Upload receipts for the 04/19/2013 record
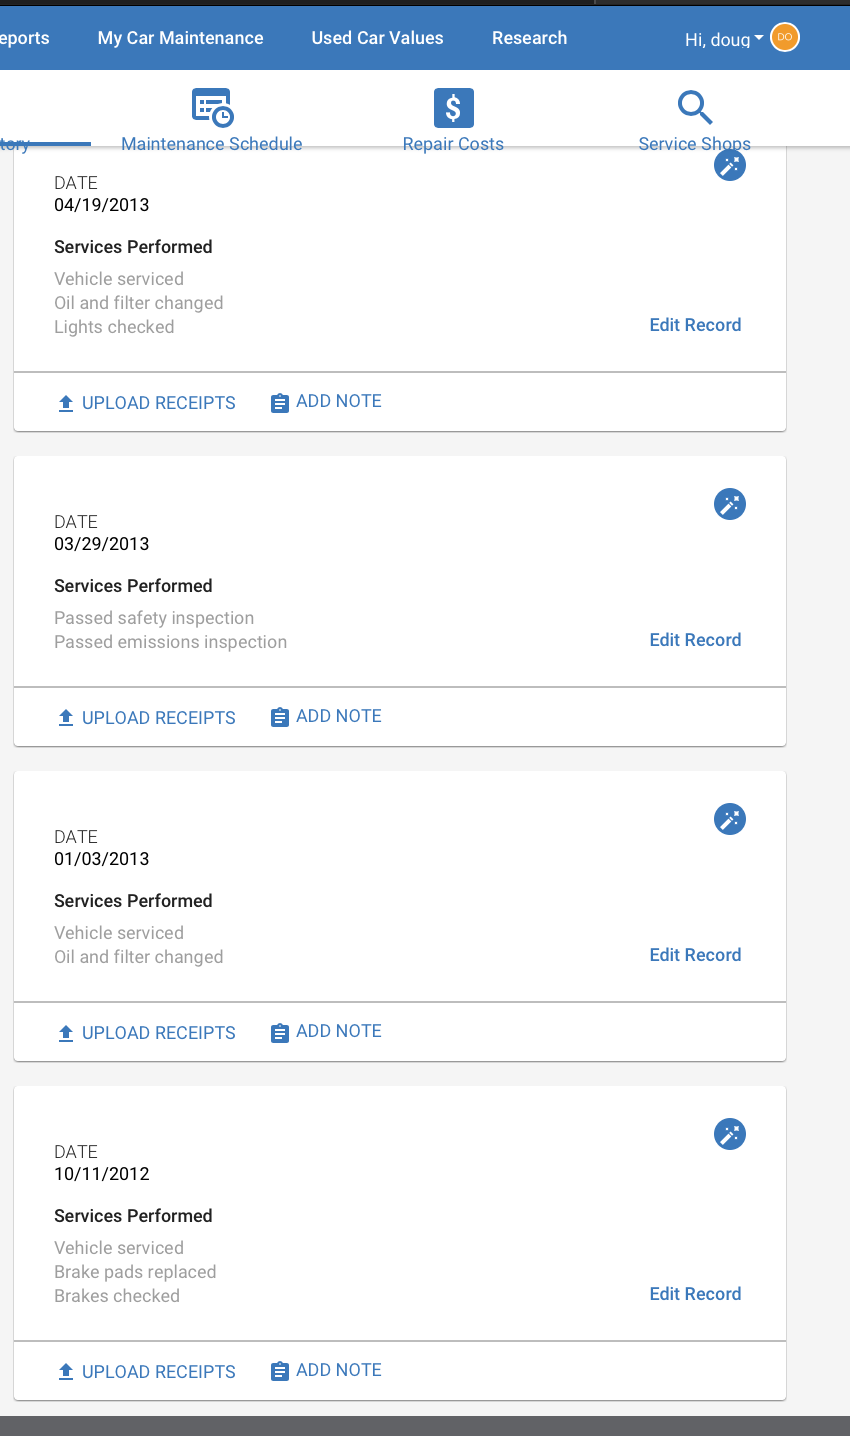850x1436 pixels. point(147,403)
